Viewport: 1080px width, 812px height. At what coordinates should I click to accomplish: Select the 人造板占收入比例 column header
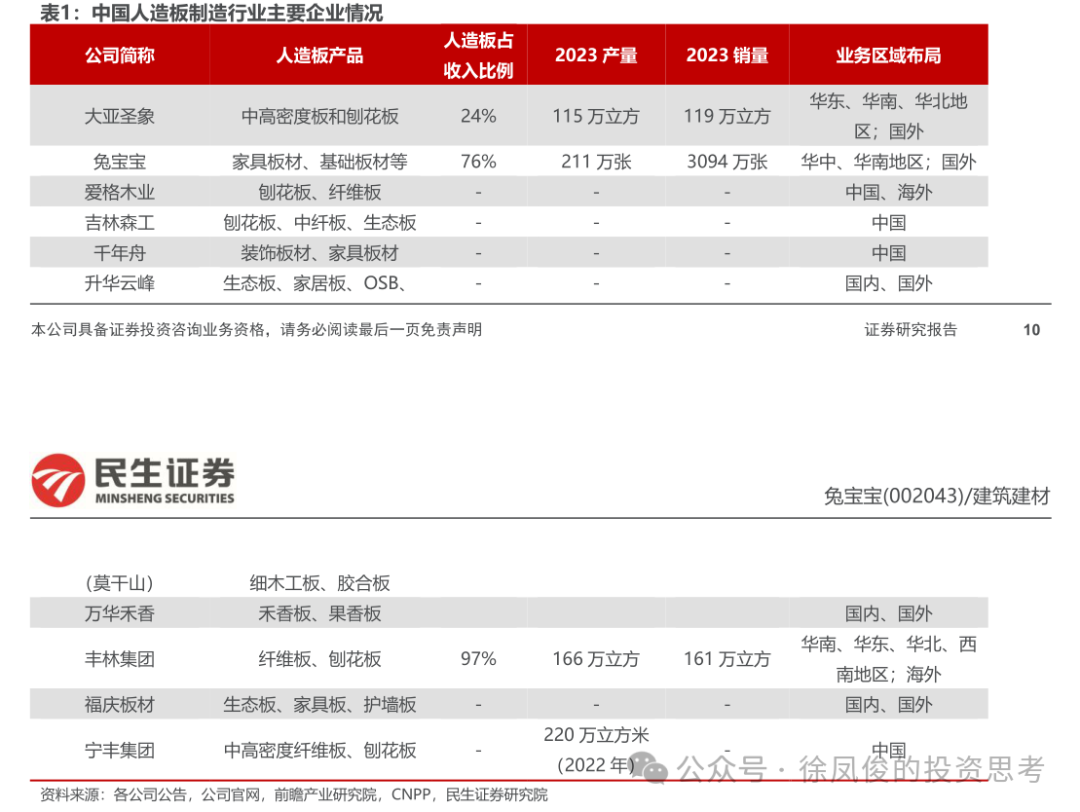point(479,55)
